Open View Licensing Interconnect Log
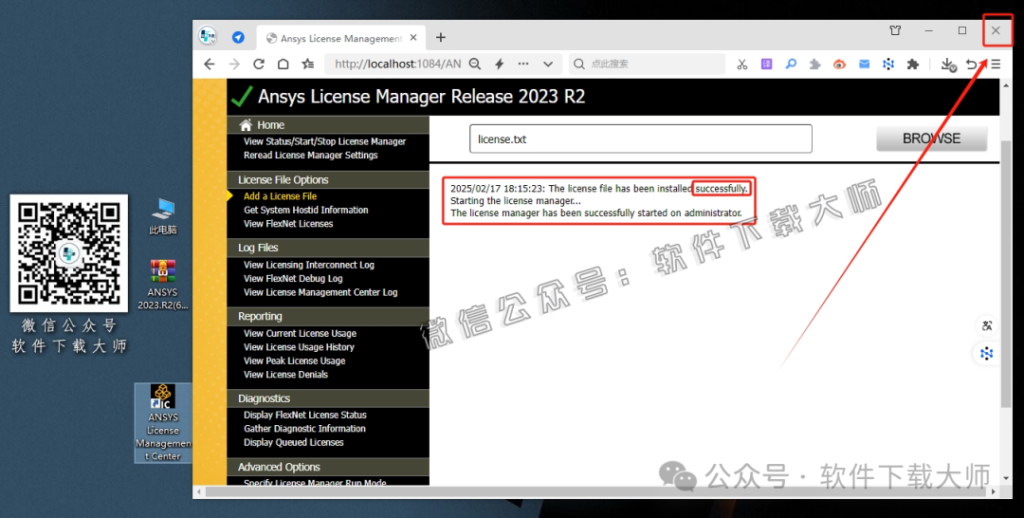Image resolution: width=1024 pixels, height=518 pixels. [x=309, y=265]
